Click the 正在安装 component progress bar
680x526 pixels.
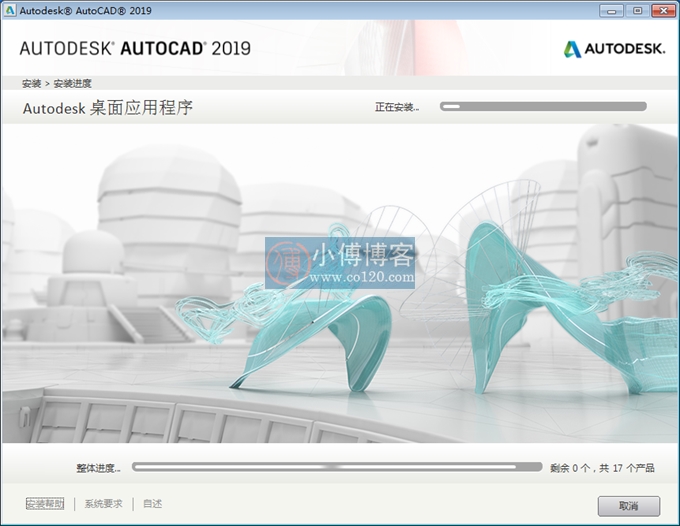543,106
